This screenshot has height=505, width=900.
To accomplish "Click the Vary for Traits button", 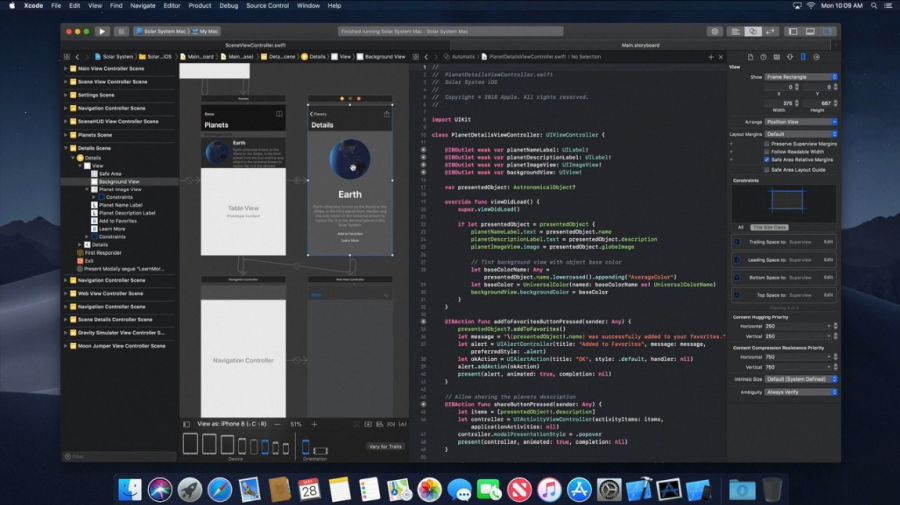I will point(385,446).
